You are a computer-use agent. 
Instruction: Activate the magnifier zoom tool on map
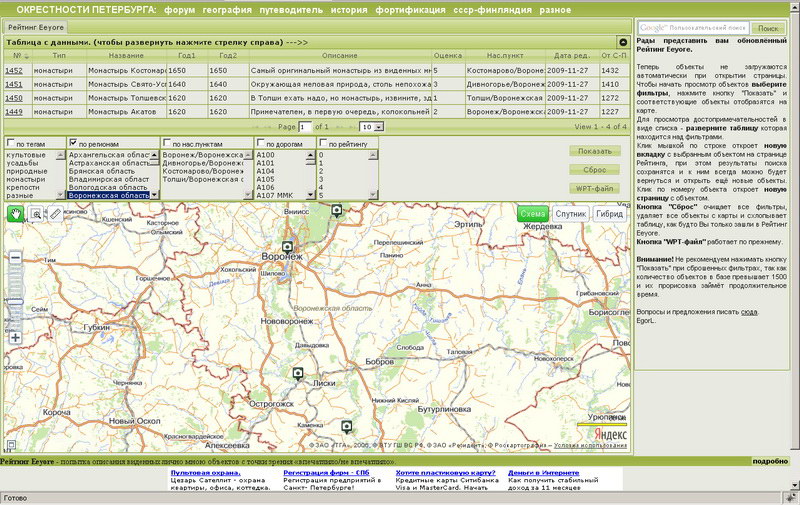click(36, 213)
